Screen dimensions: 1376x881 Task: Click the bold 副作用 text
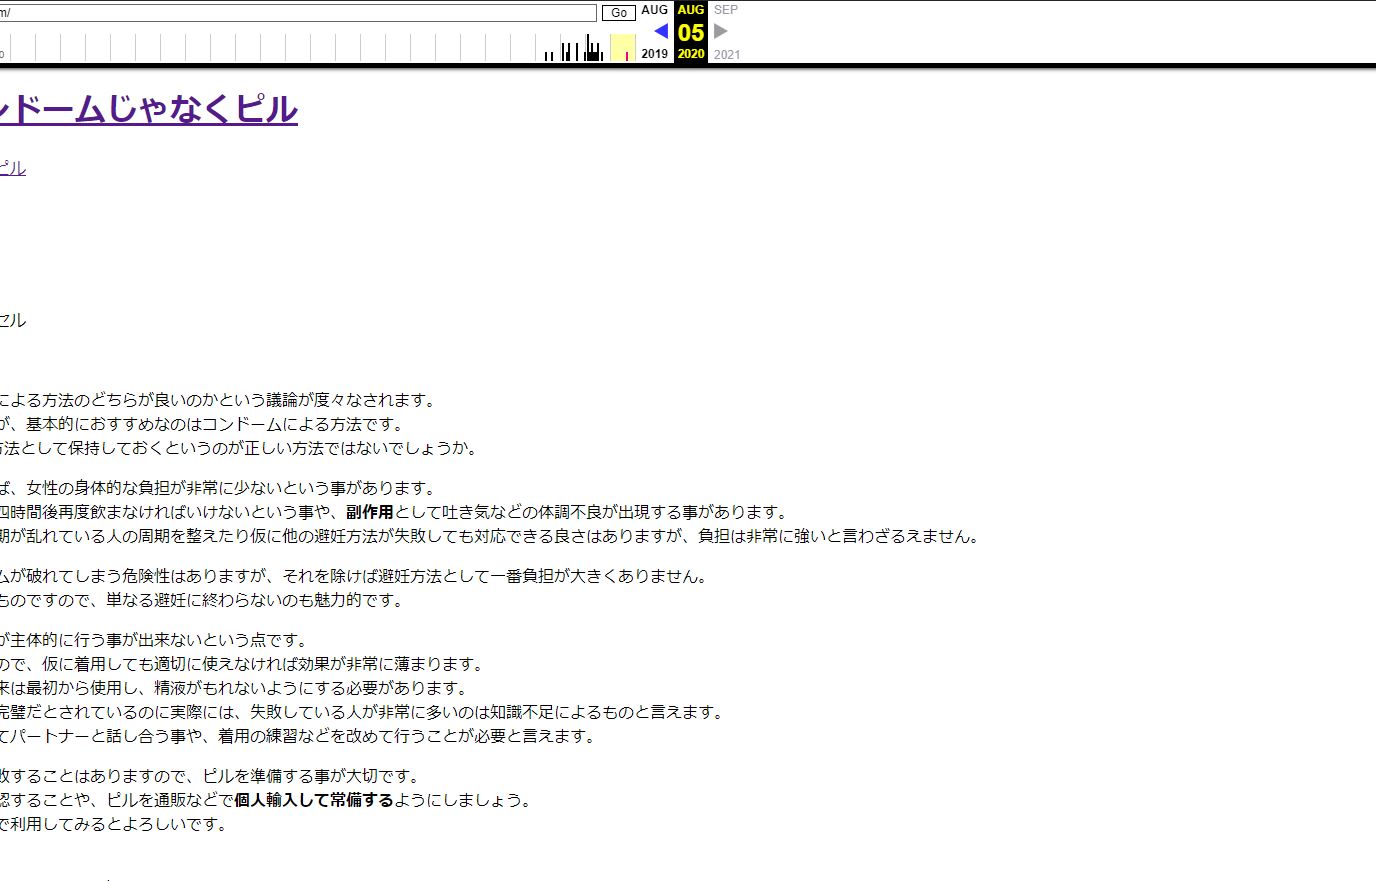(x=369, y=512)
